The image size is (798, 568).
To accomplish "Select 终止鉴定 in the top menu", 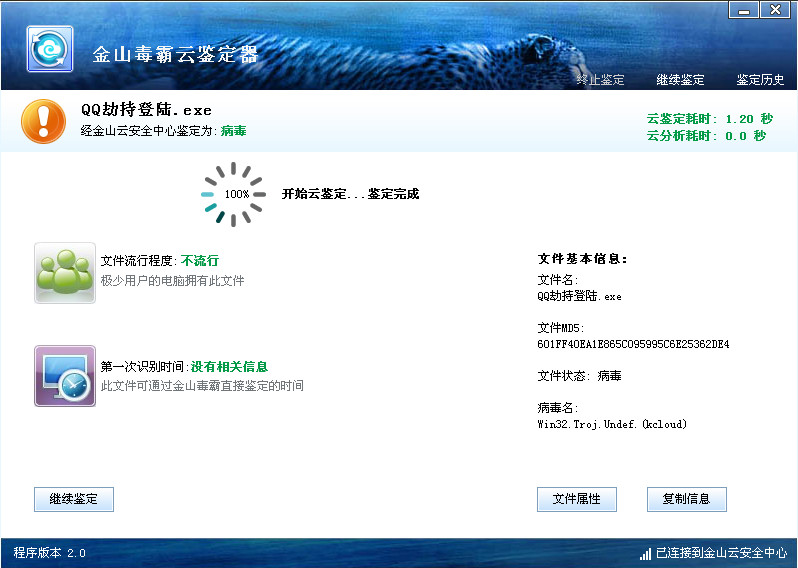I will point(600,80).
